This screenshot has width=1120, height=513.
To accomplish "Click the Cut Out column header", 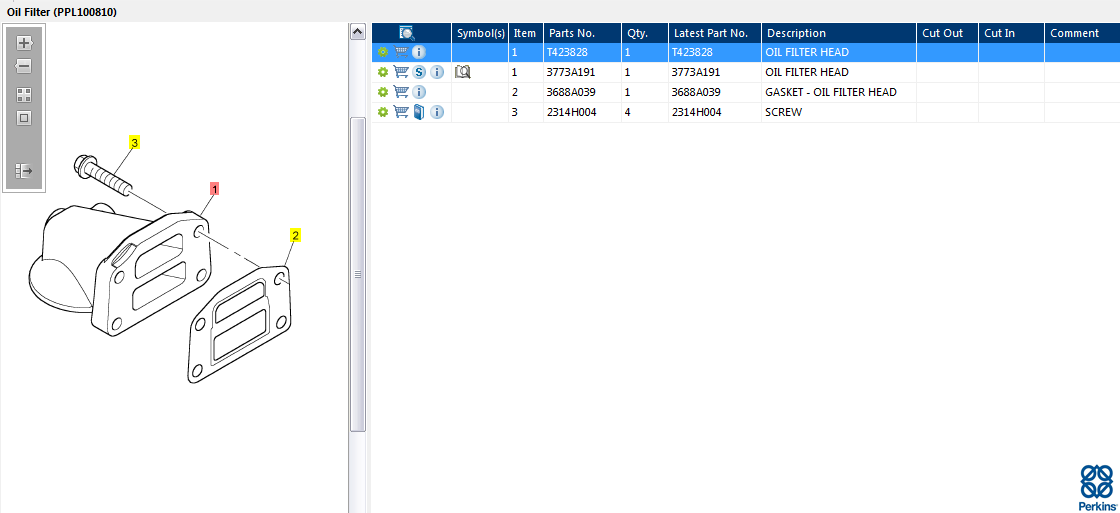I will 948,33.
